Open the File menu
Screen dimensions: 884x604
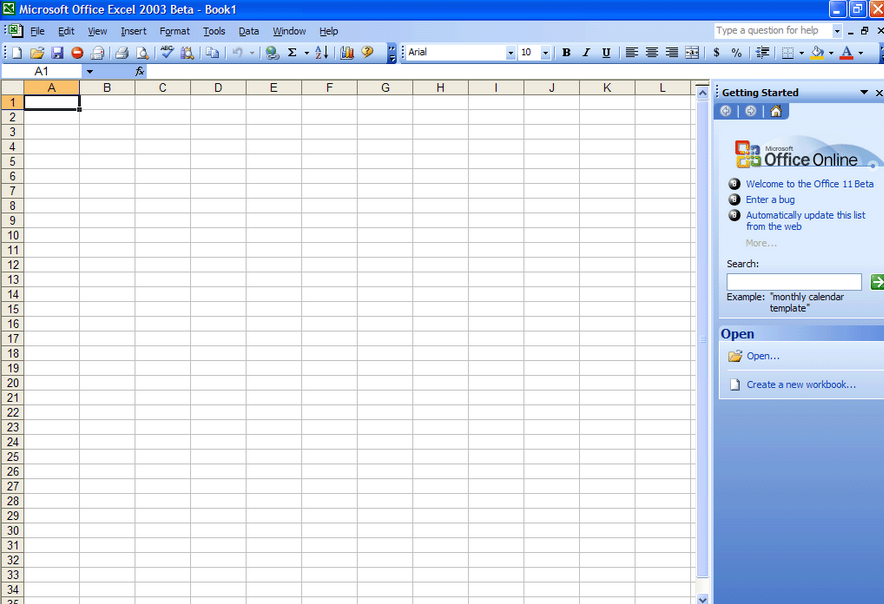(37, 31)
